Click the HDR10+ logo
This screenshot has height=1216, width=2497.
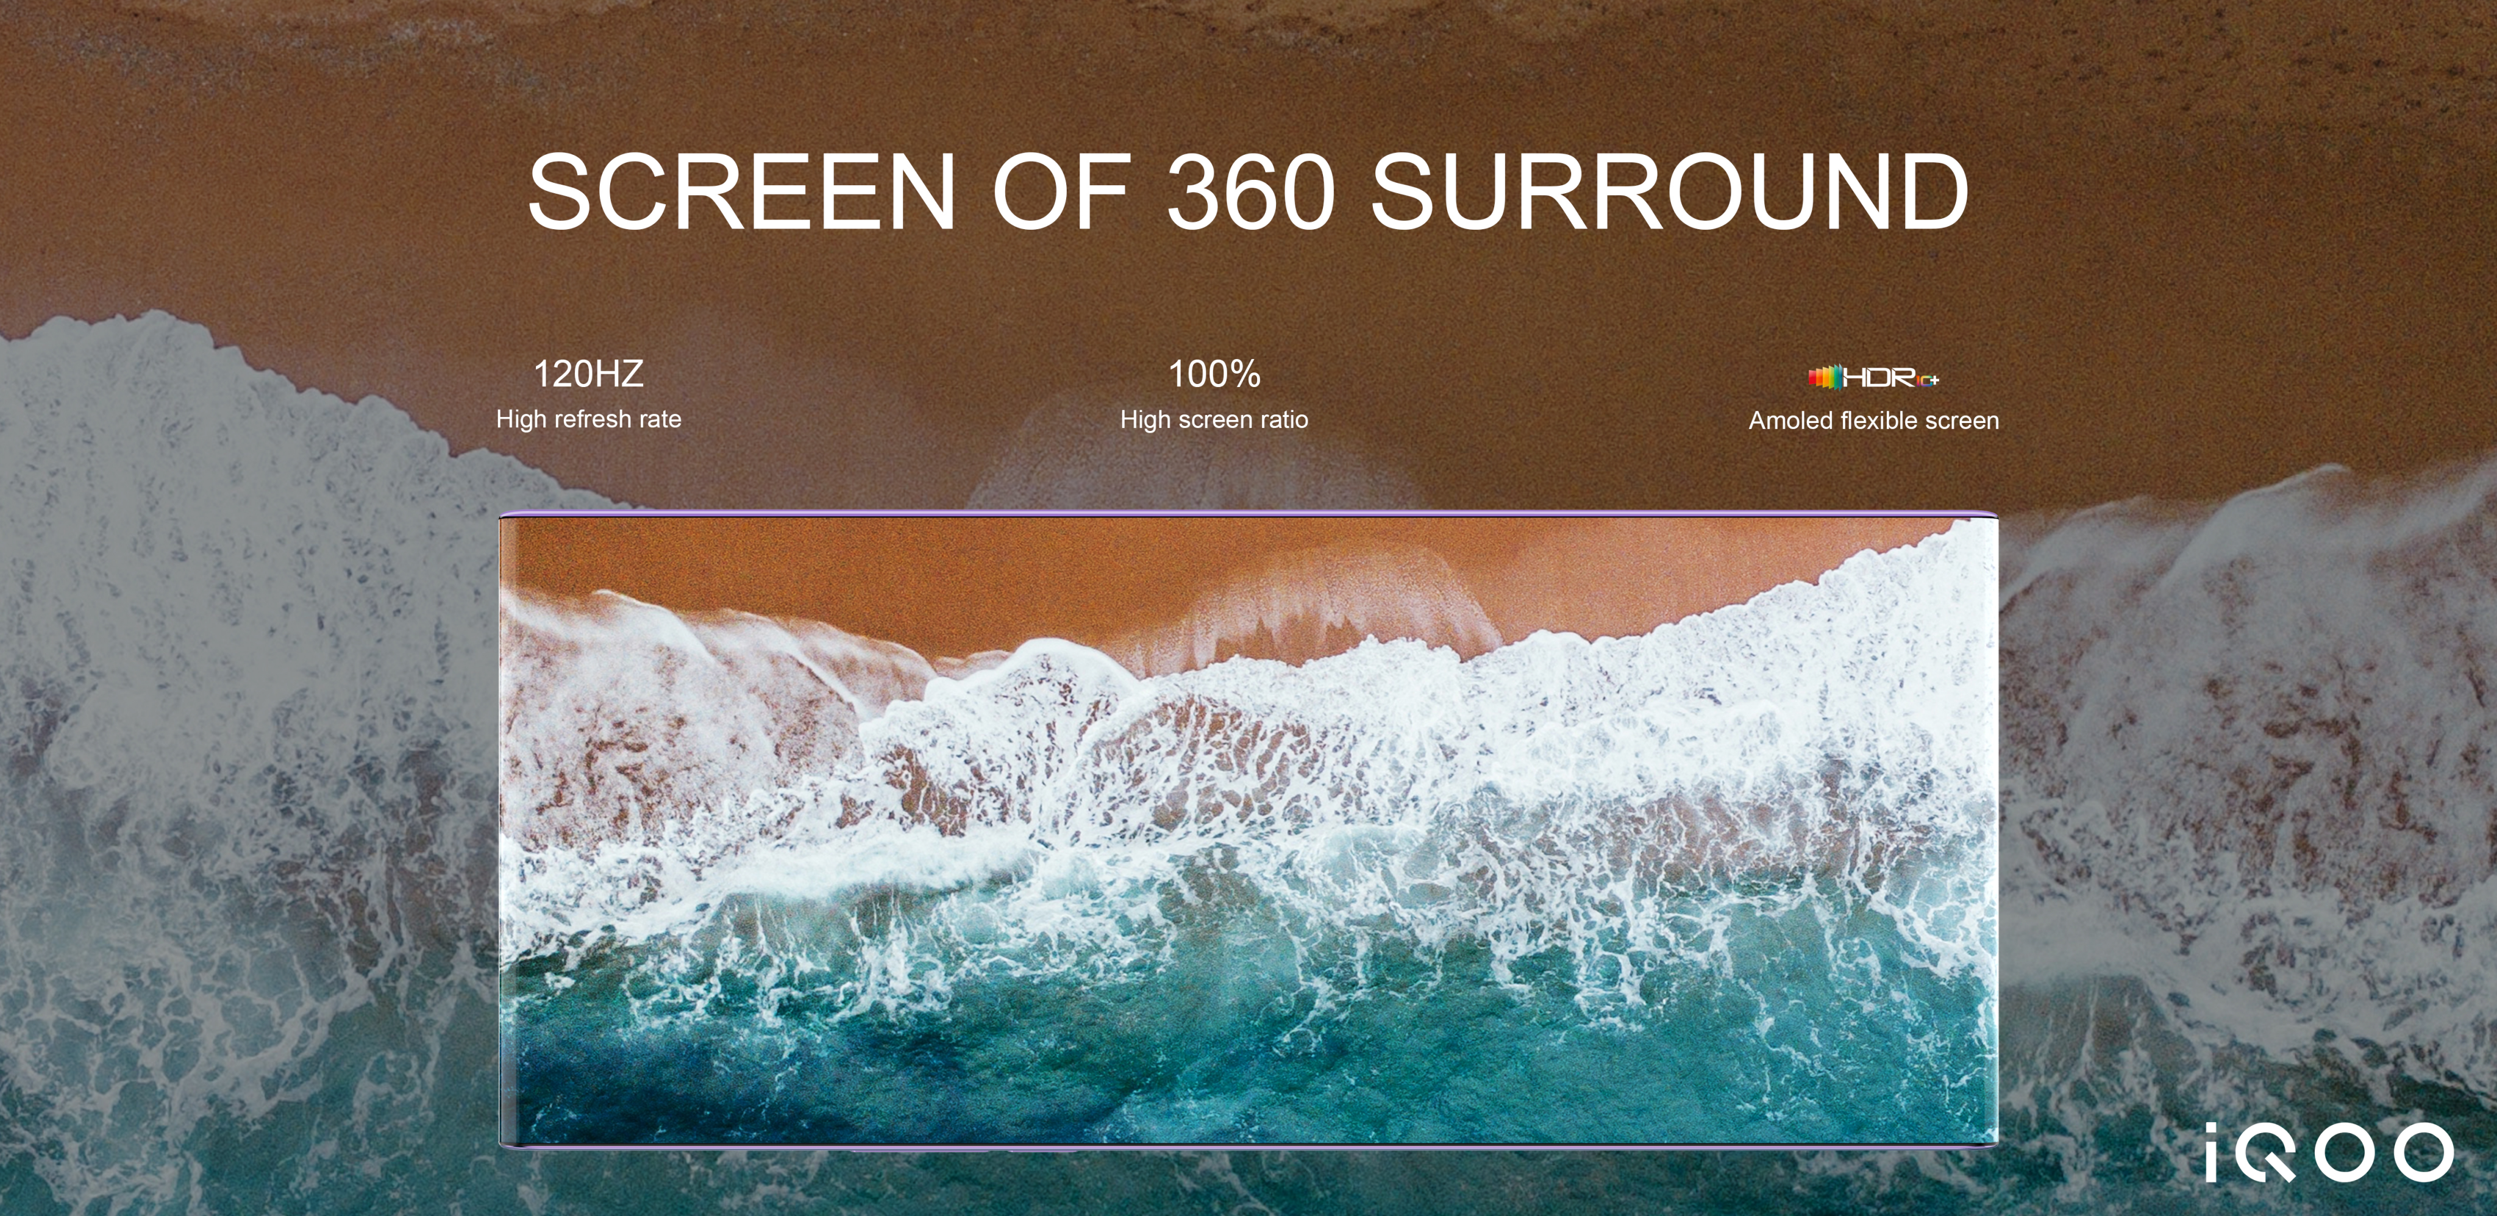point(1873,378)
